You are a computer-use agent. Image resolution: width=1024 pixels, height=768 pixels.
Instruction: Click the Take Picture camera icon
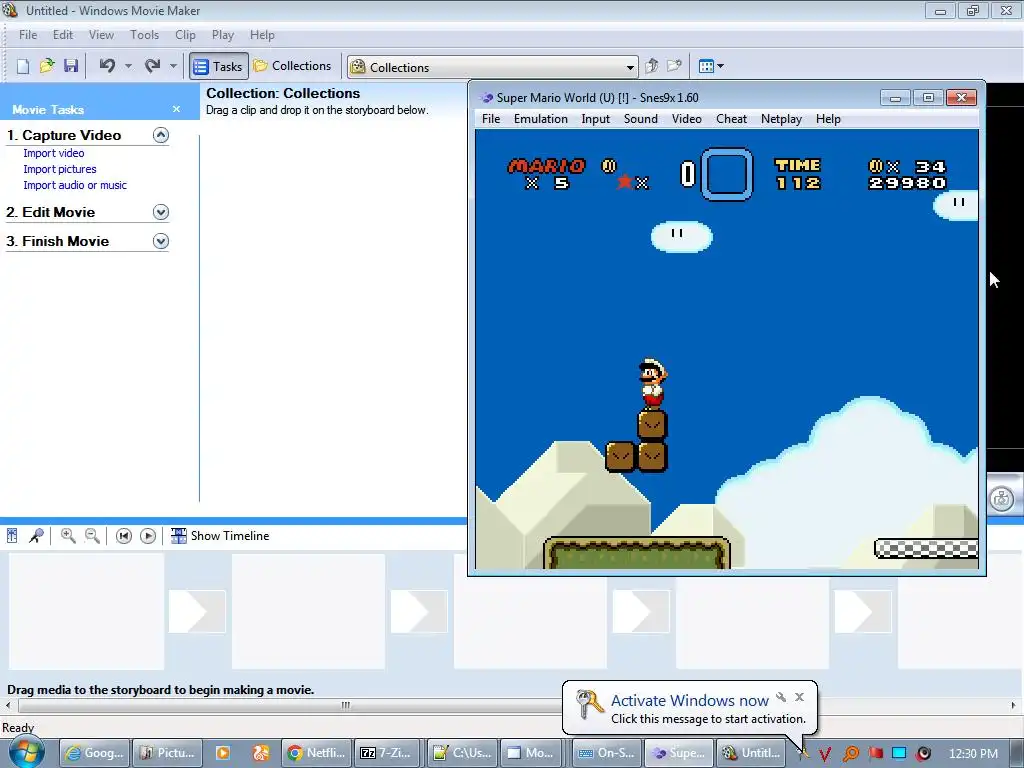point(1002,500)
